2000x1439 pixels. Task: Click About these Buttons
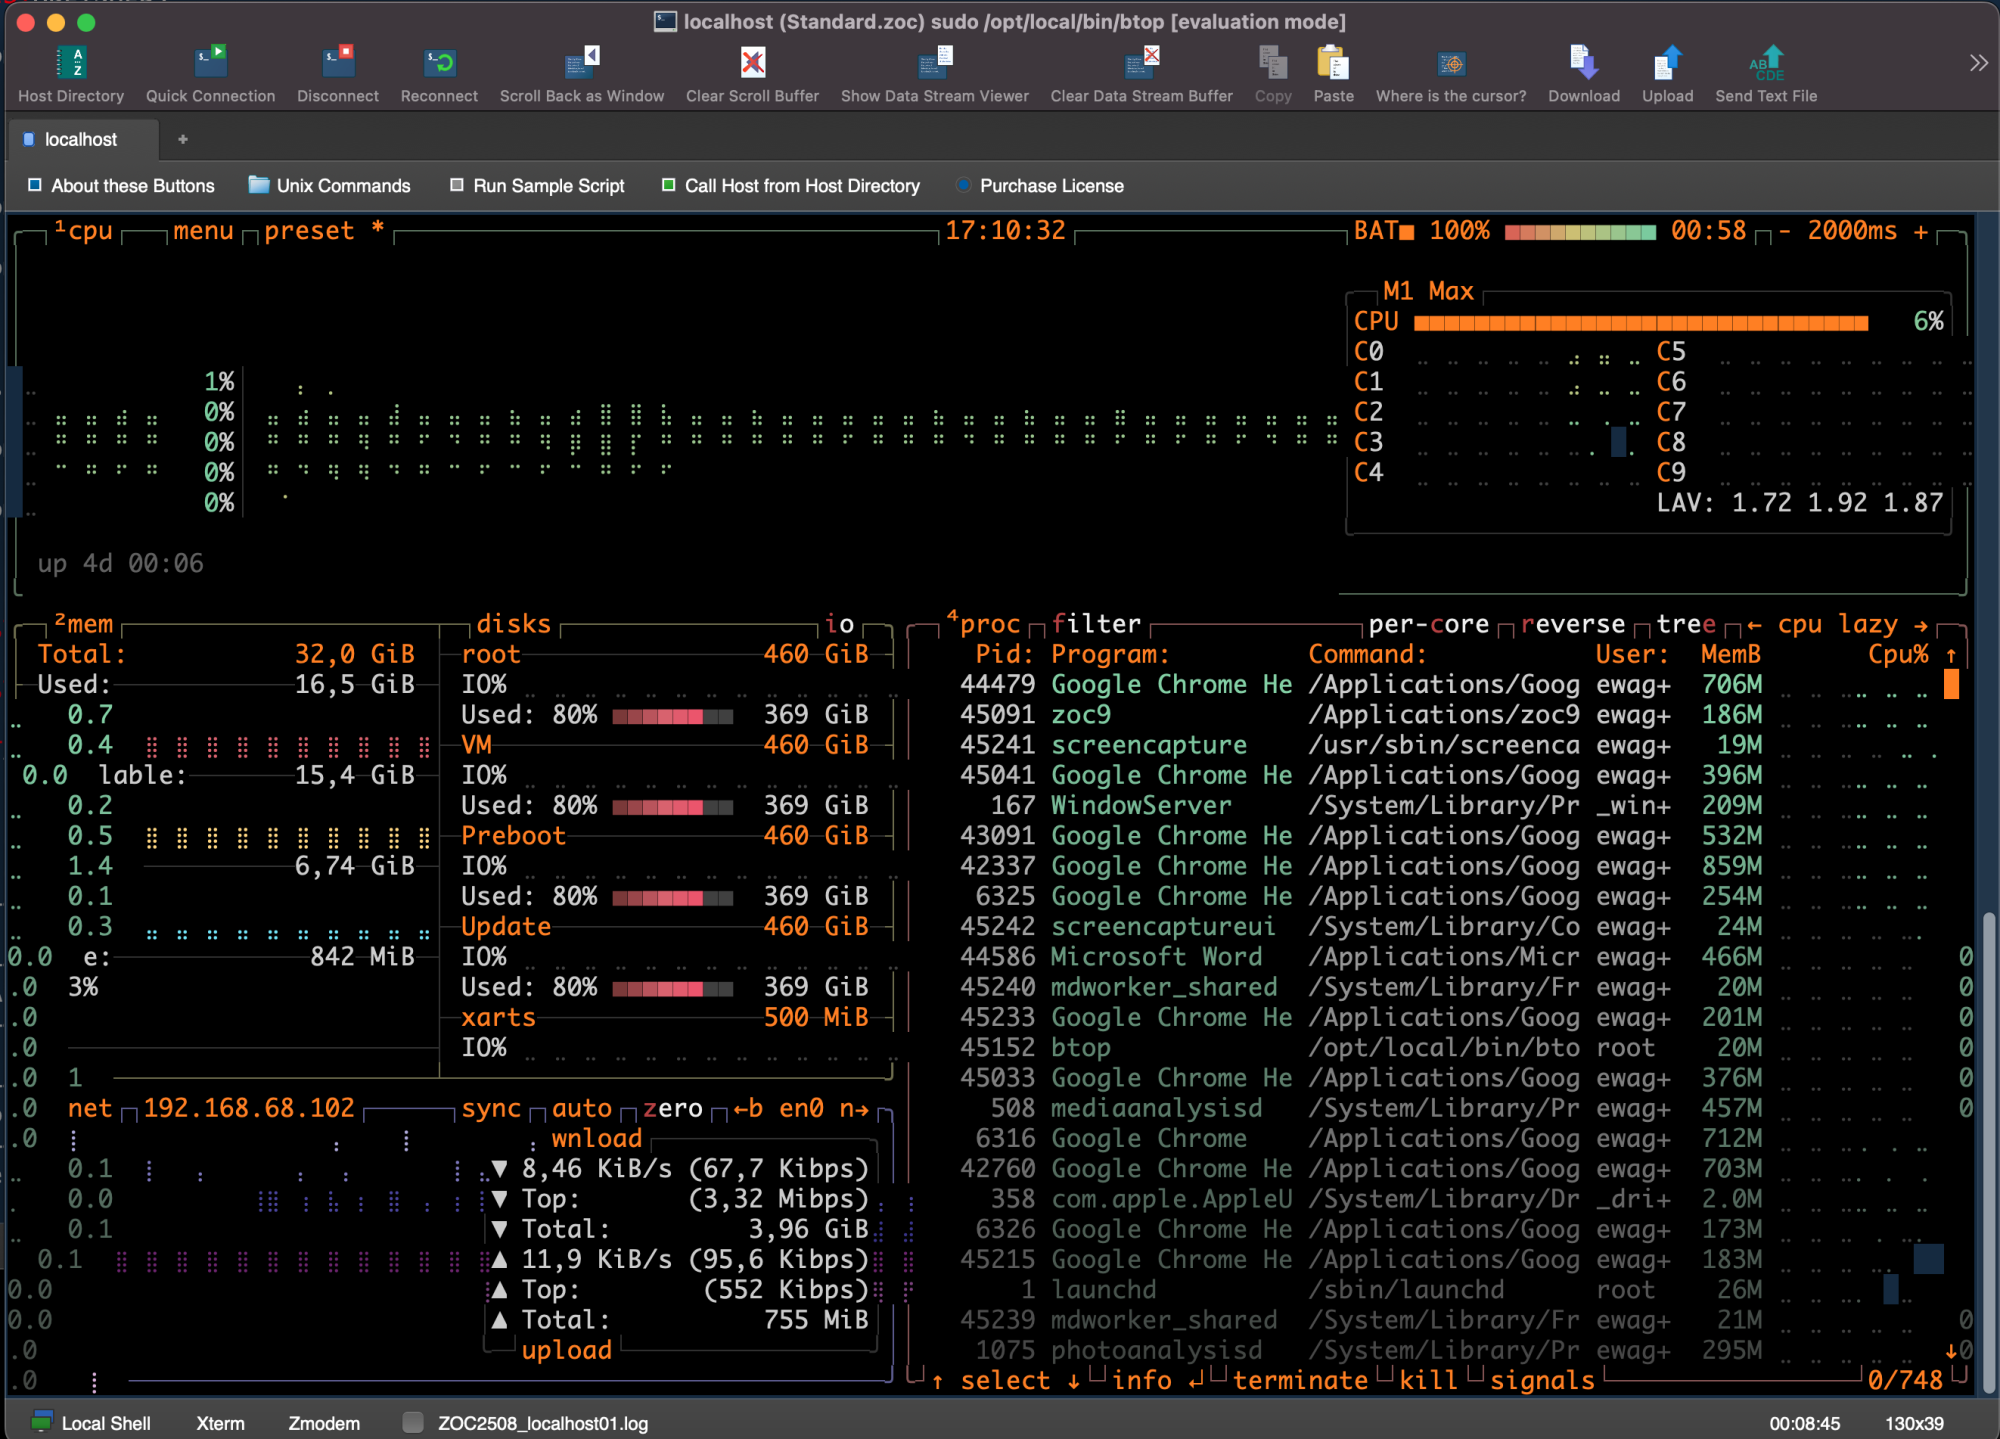121,186
